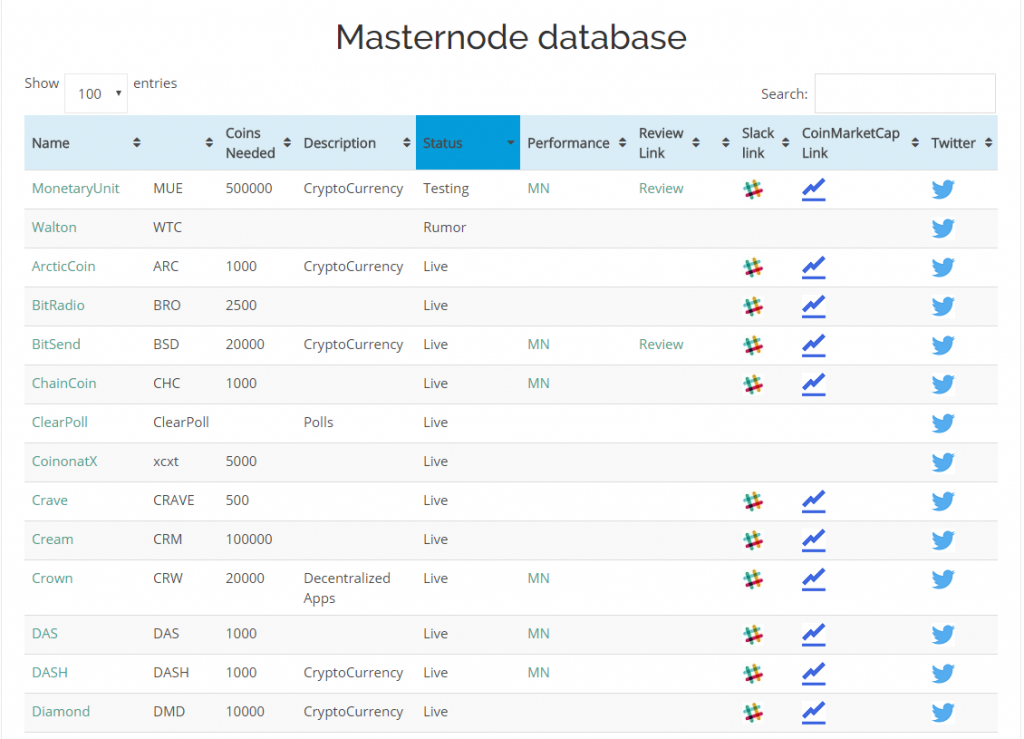
Task: Open Slack icon in BitRadio row
Action: [x=753, y=306]
